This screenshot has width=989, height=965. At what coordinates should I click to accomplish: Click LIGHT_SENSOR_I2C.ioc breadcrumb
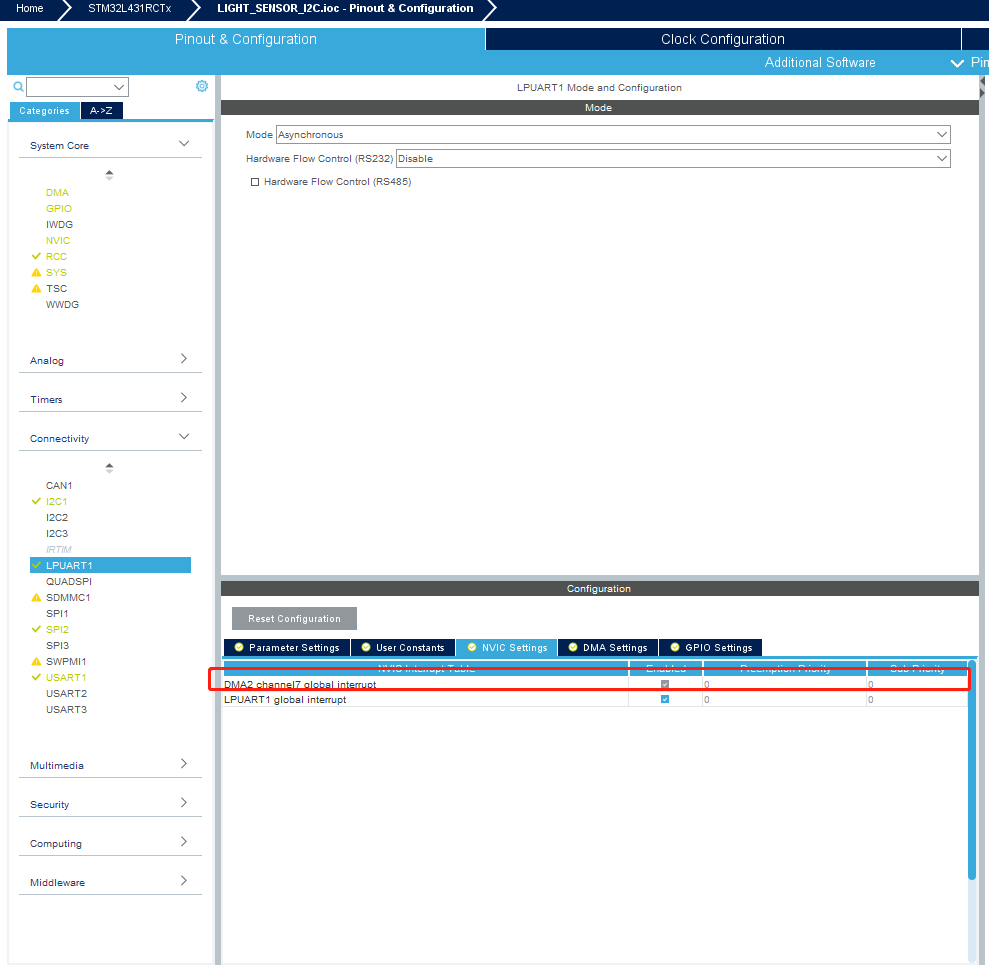(x=345, y=8)
